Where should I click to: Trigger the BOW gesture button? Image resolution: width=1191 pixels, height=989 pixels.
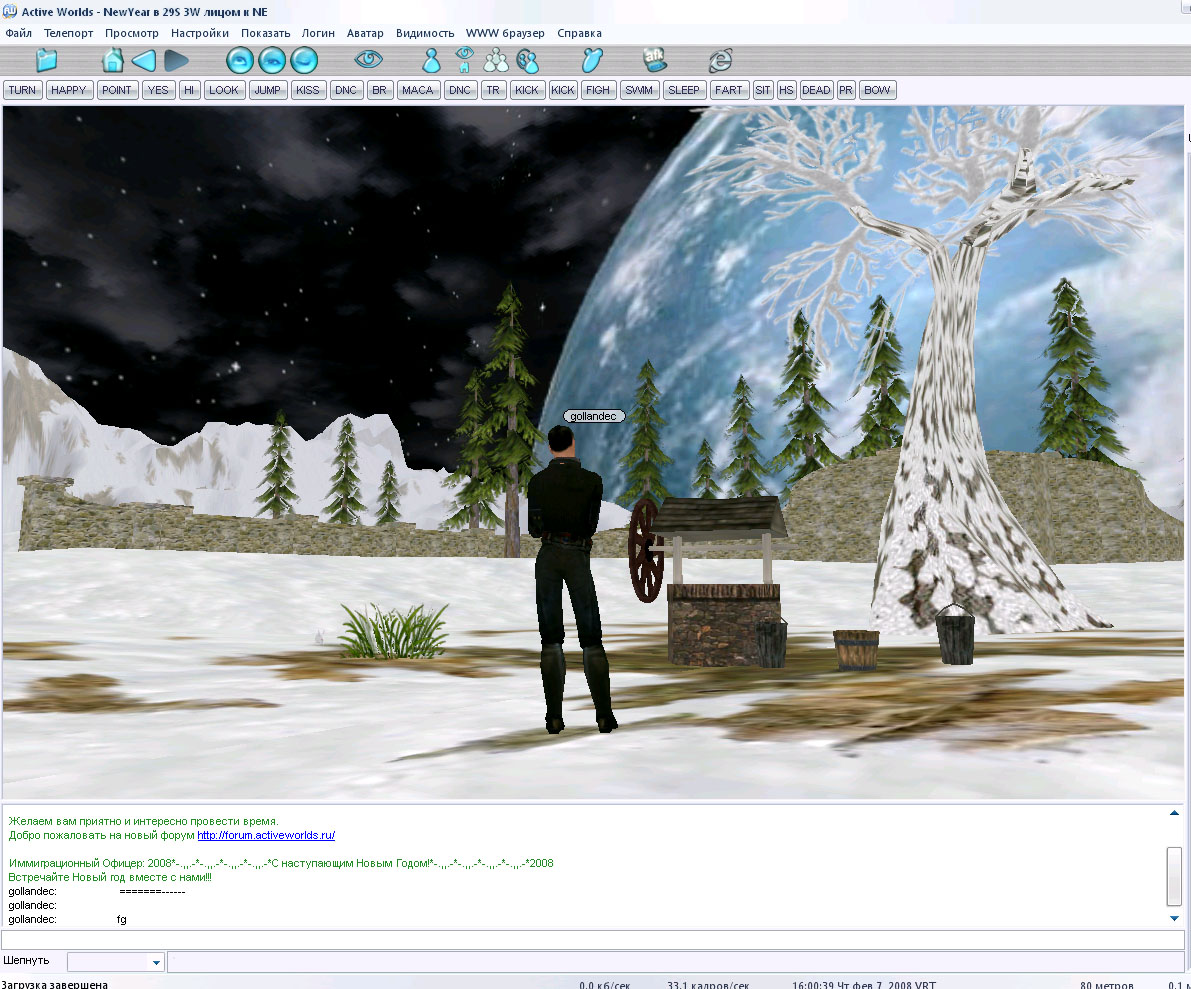click(x=877, y=90)
